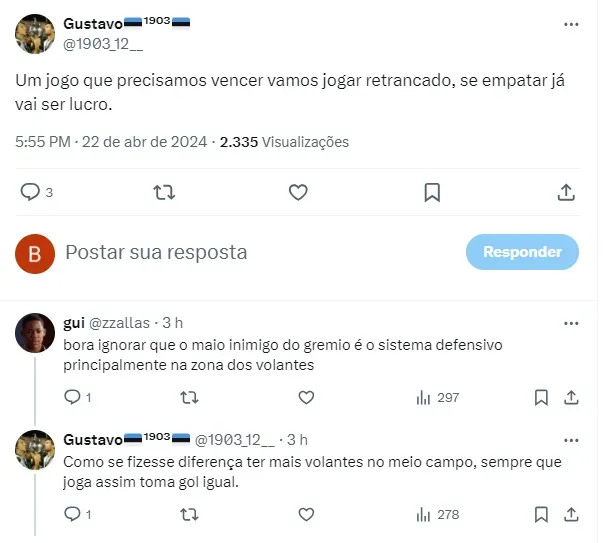
Task: Open Gustavo's profile picture on main tweet
Action: point(35,33)
